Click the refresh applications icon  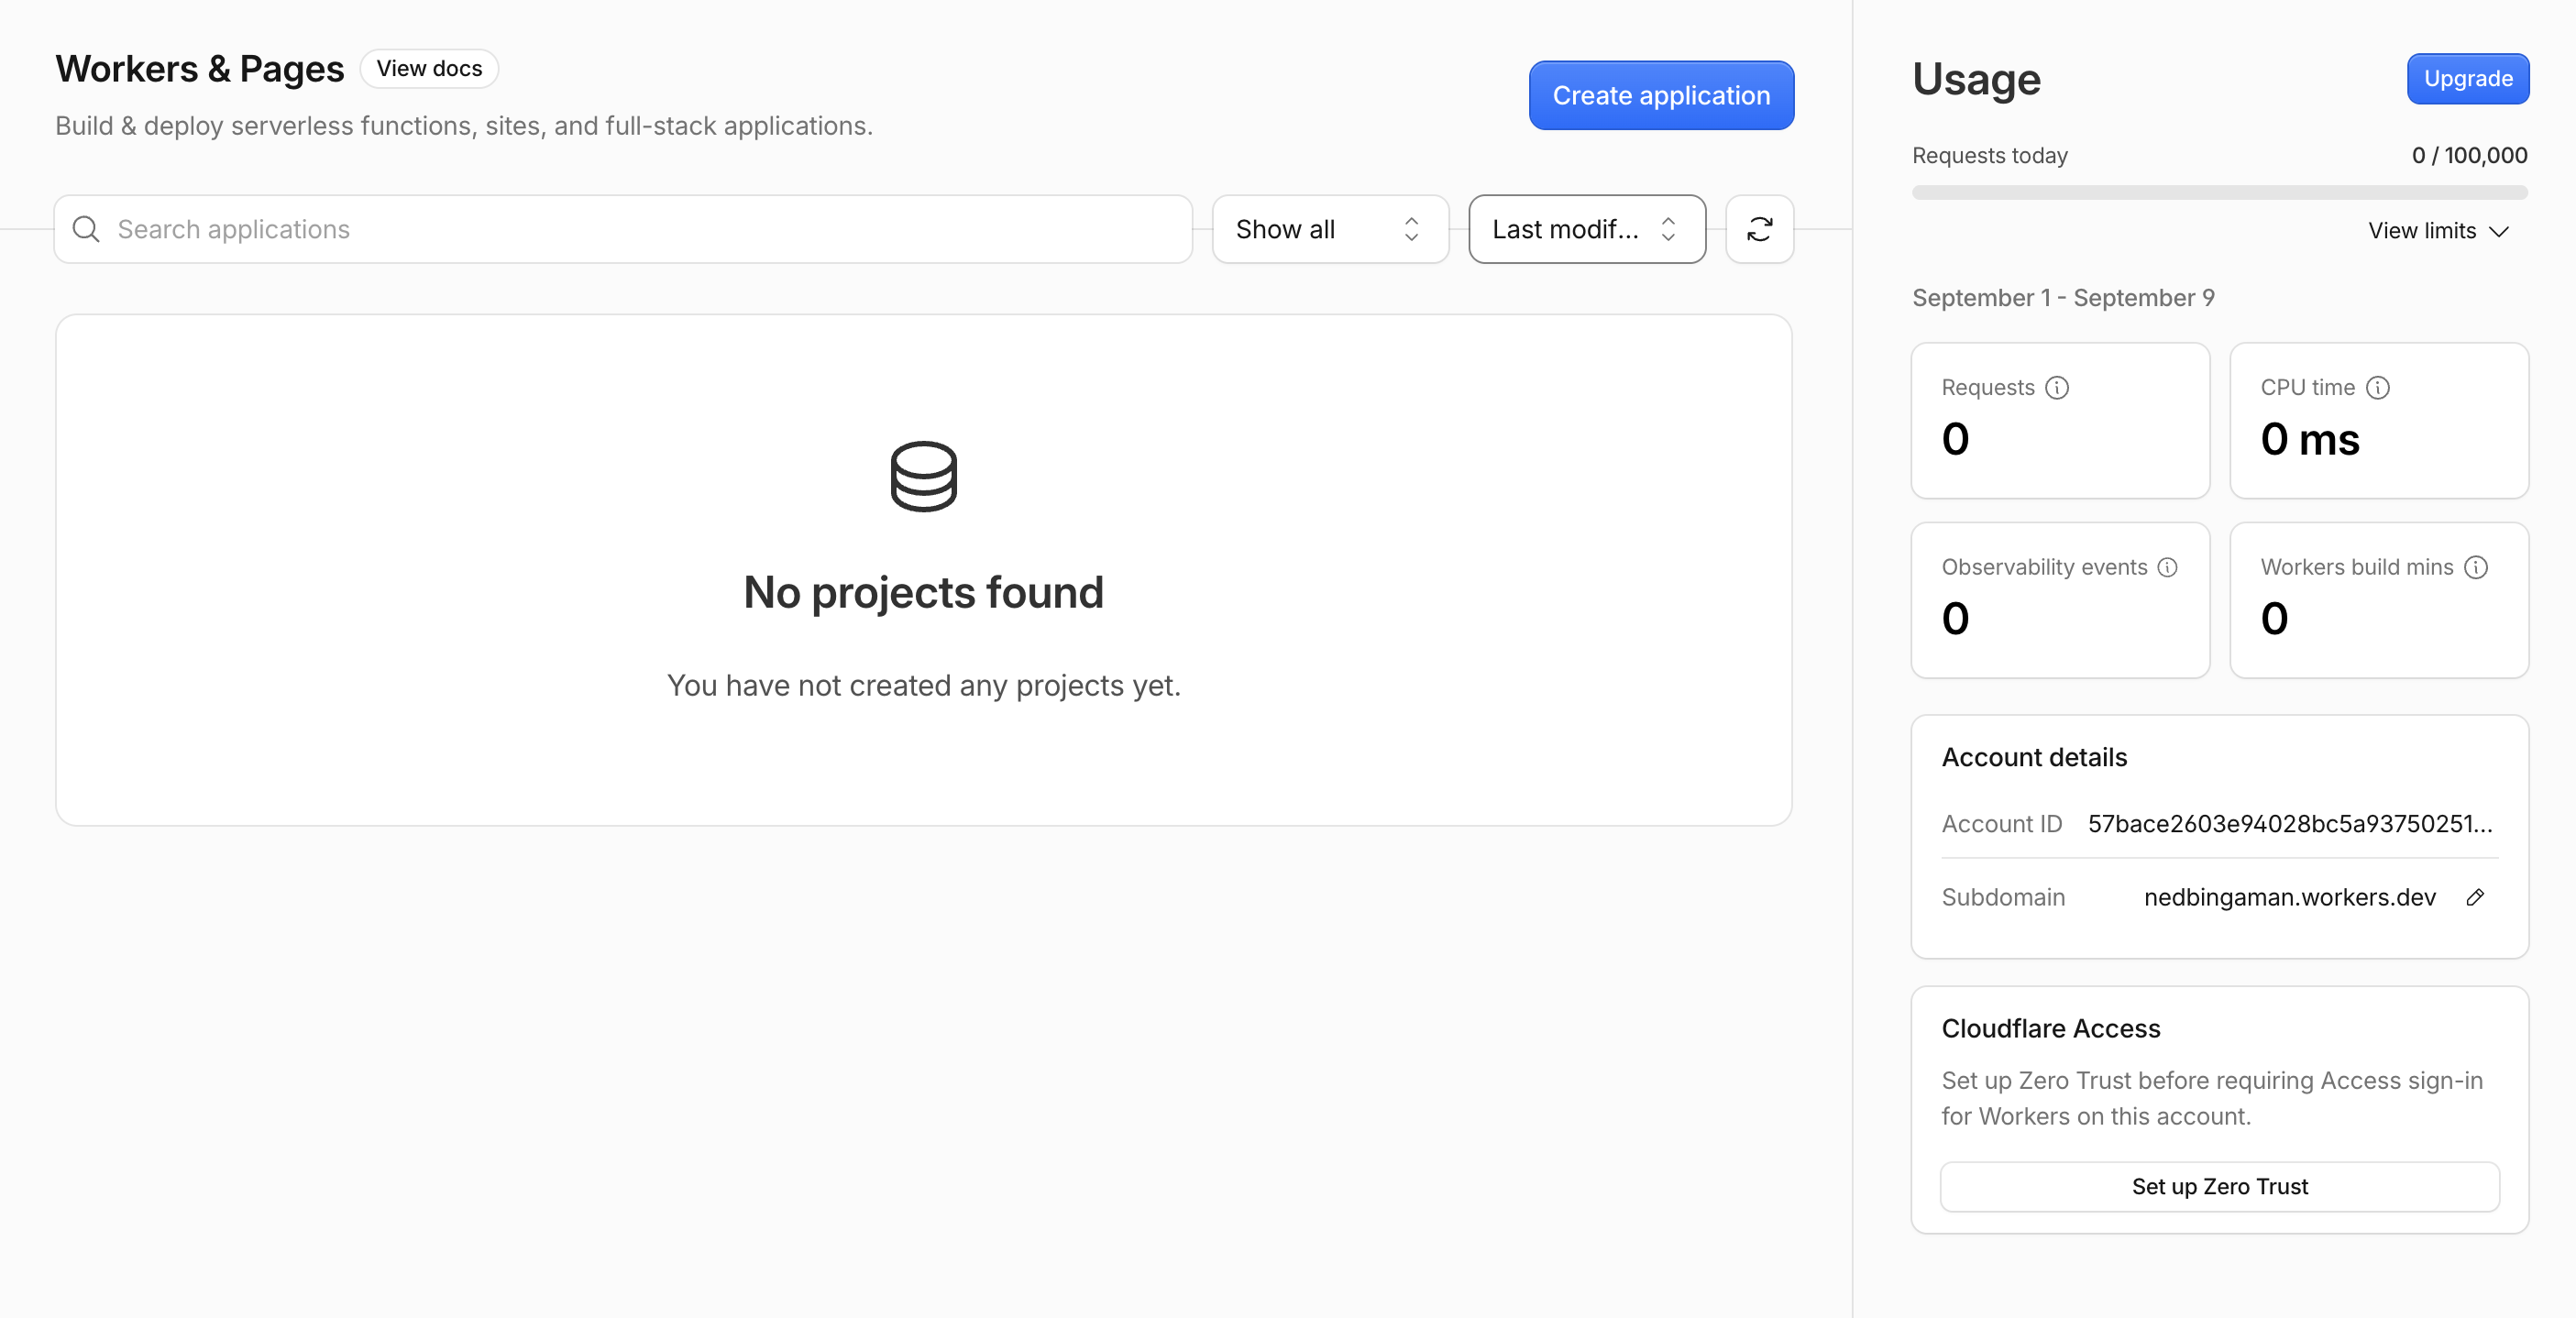pyautogui.click(x=1759, y=229)
